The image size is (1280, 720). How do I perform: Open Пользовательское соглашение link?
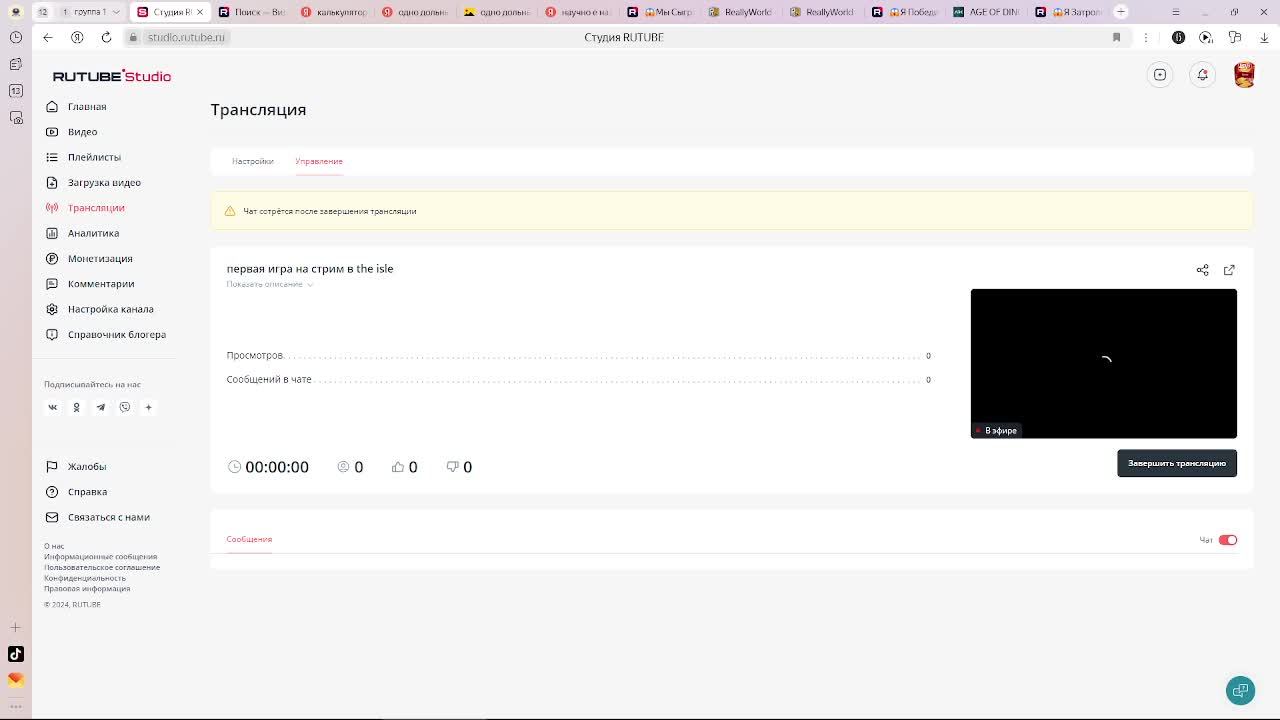(102, 567)
